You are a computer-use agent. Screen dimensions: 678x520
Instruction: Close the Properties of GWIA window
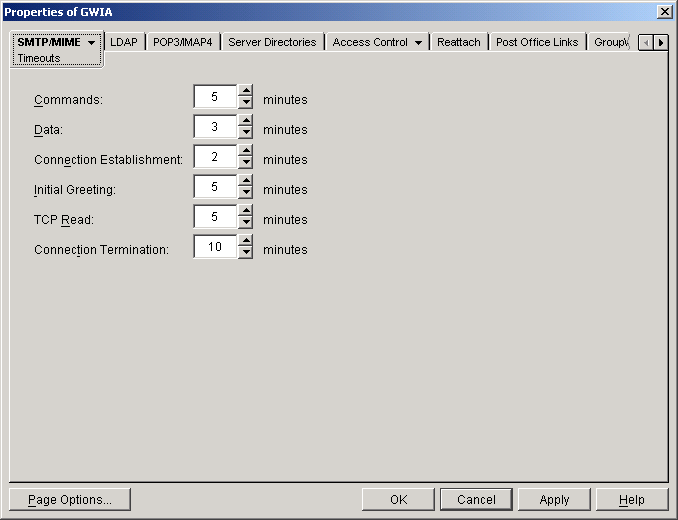(664, 12)
